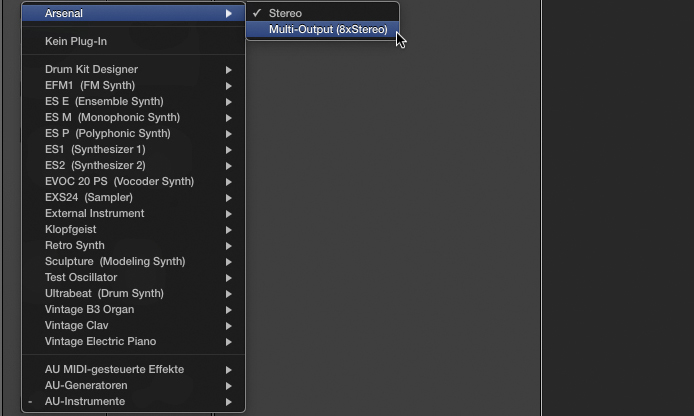Screen dimensions: 694x416
Task: Expand arrow next to Retro Synth
Action: point(229,246)
